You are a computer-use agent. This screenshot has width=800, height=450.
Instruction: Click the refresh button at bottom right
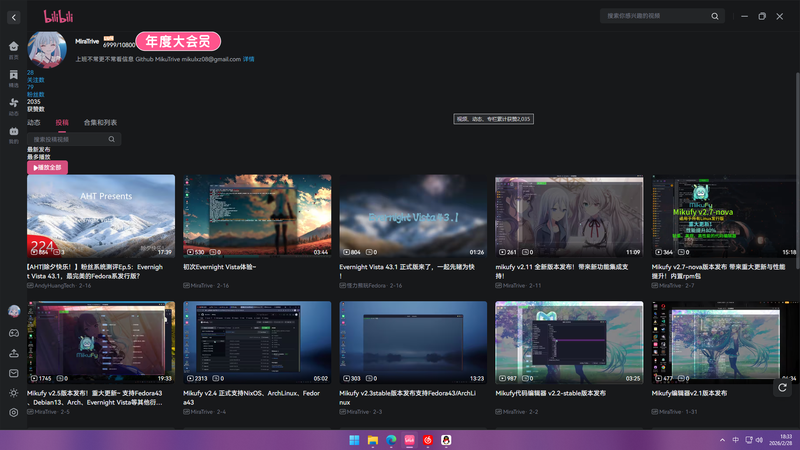[782, 387]
